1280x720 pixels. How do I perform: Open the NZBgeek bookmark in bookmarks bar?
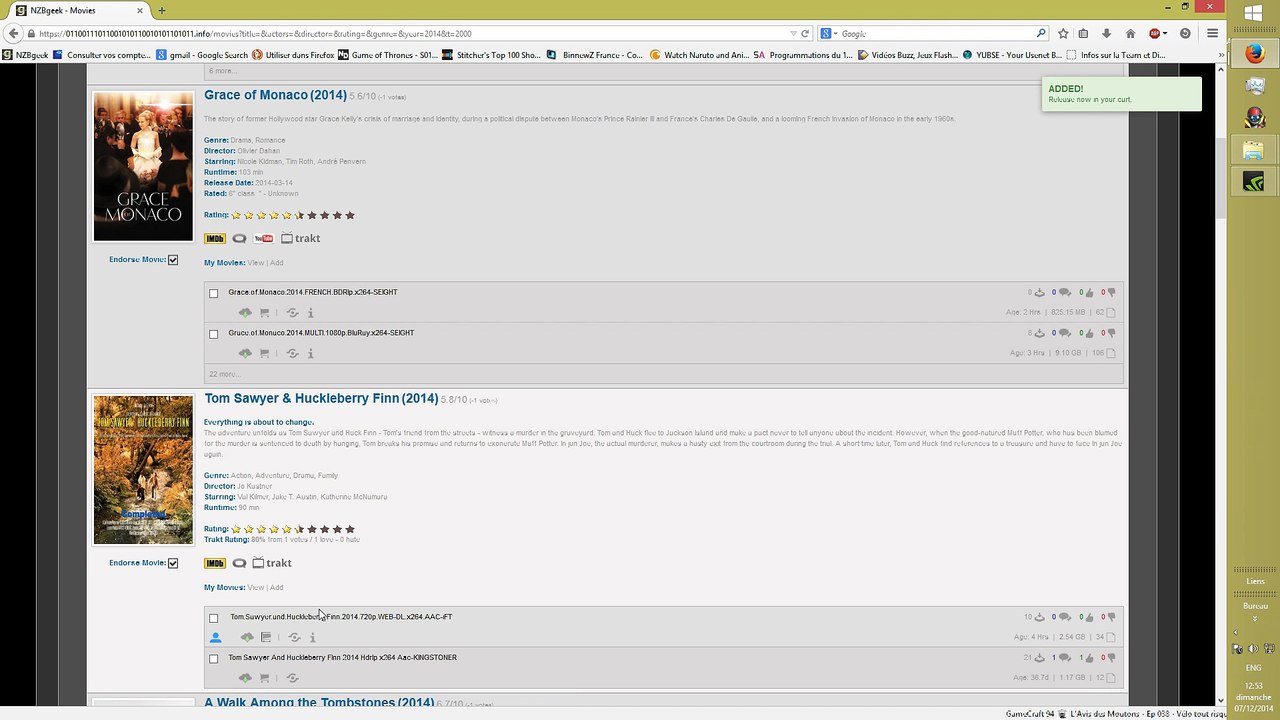click(x=25, y=55)
